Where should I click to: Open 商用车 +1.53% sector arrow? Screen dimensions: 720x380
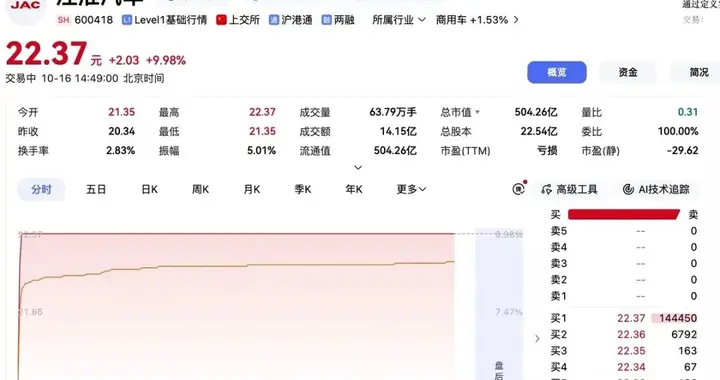pos(516,20)
